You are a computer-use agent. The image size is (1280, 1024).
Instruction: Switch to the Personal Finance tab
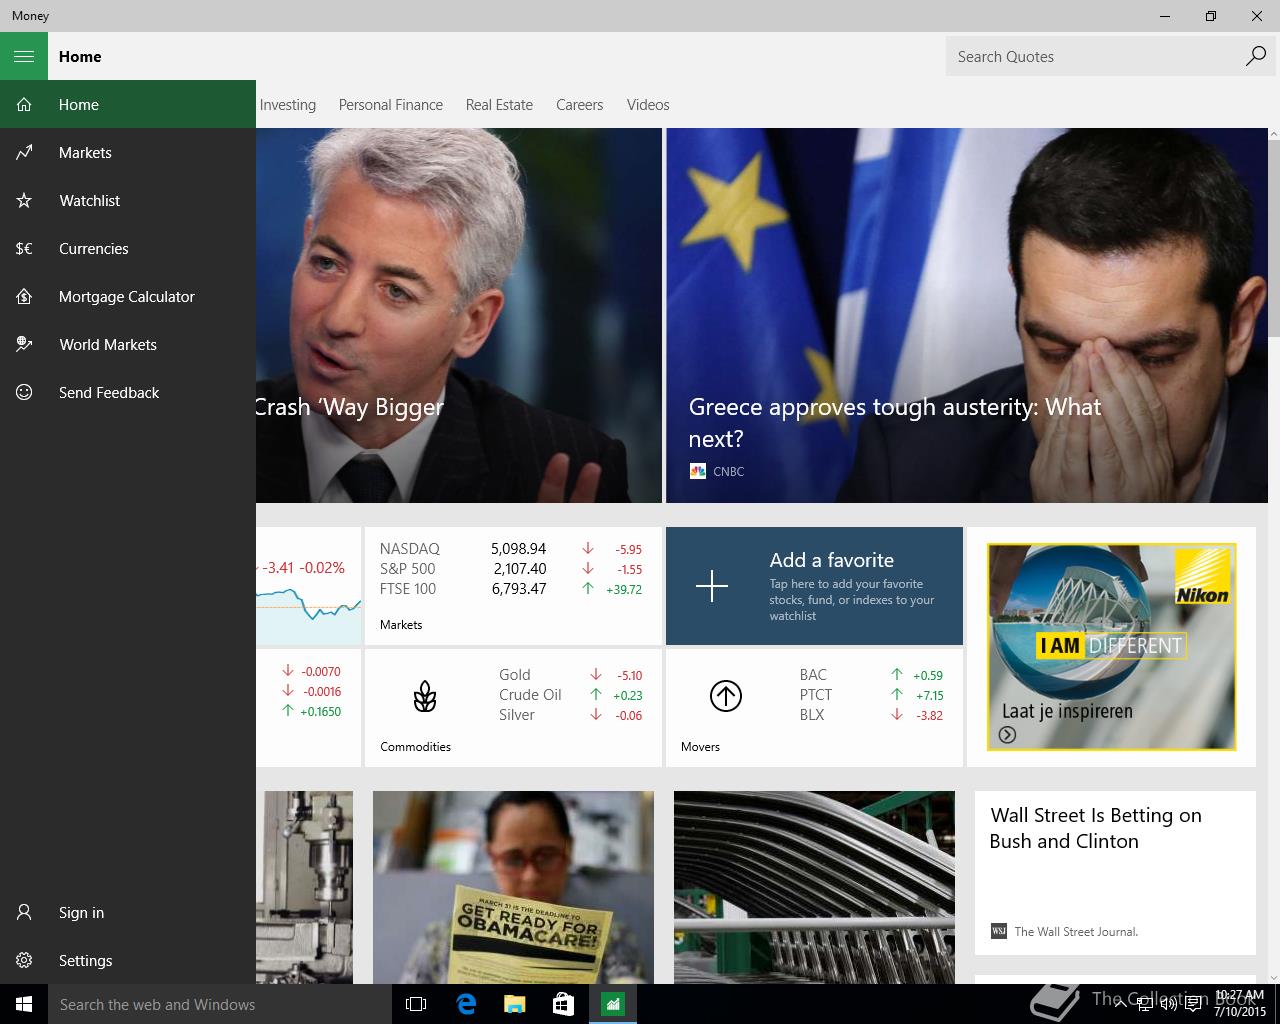pyautogui.click(x=390, y=104)
